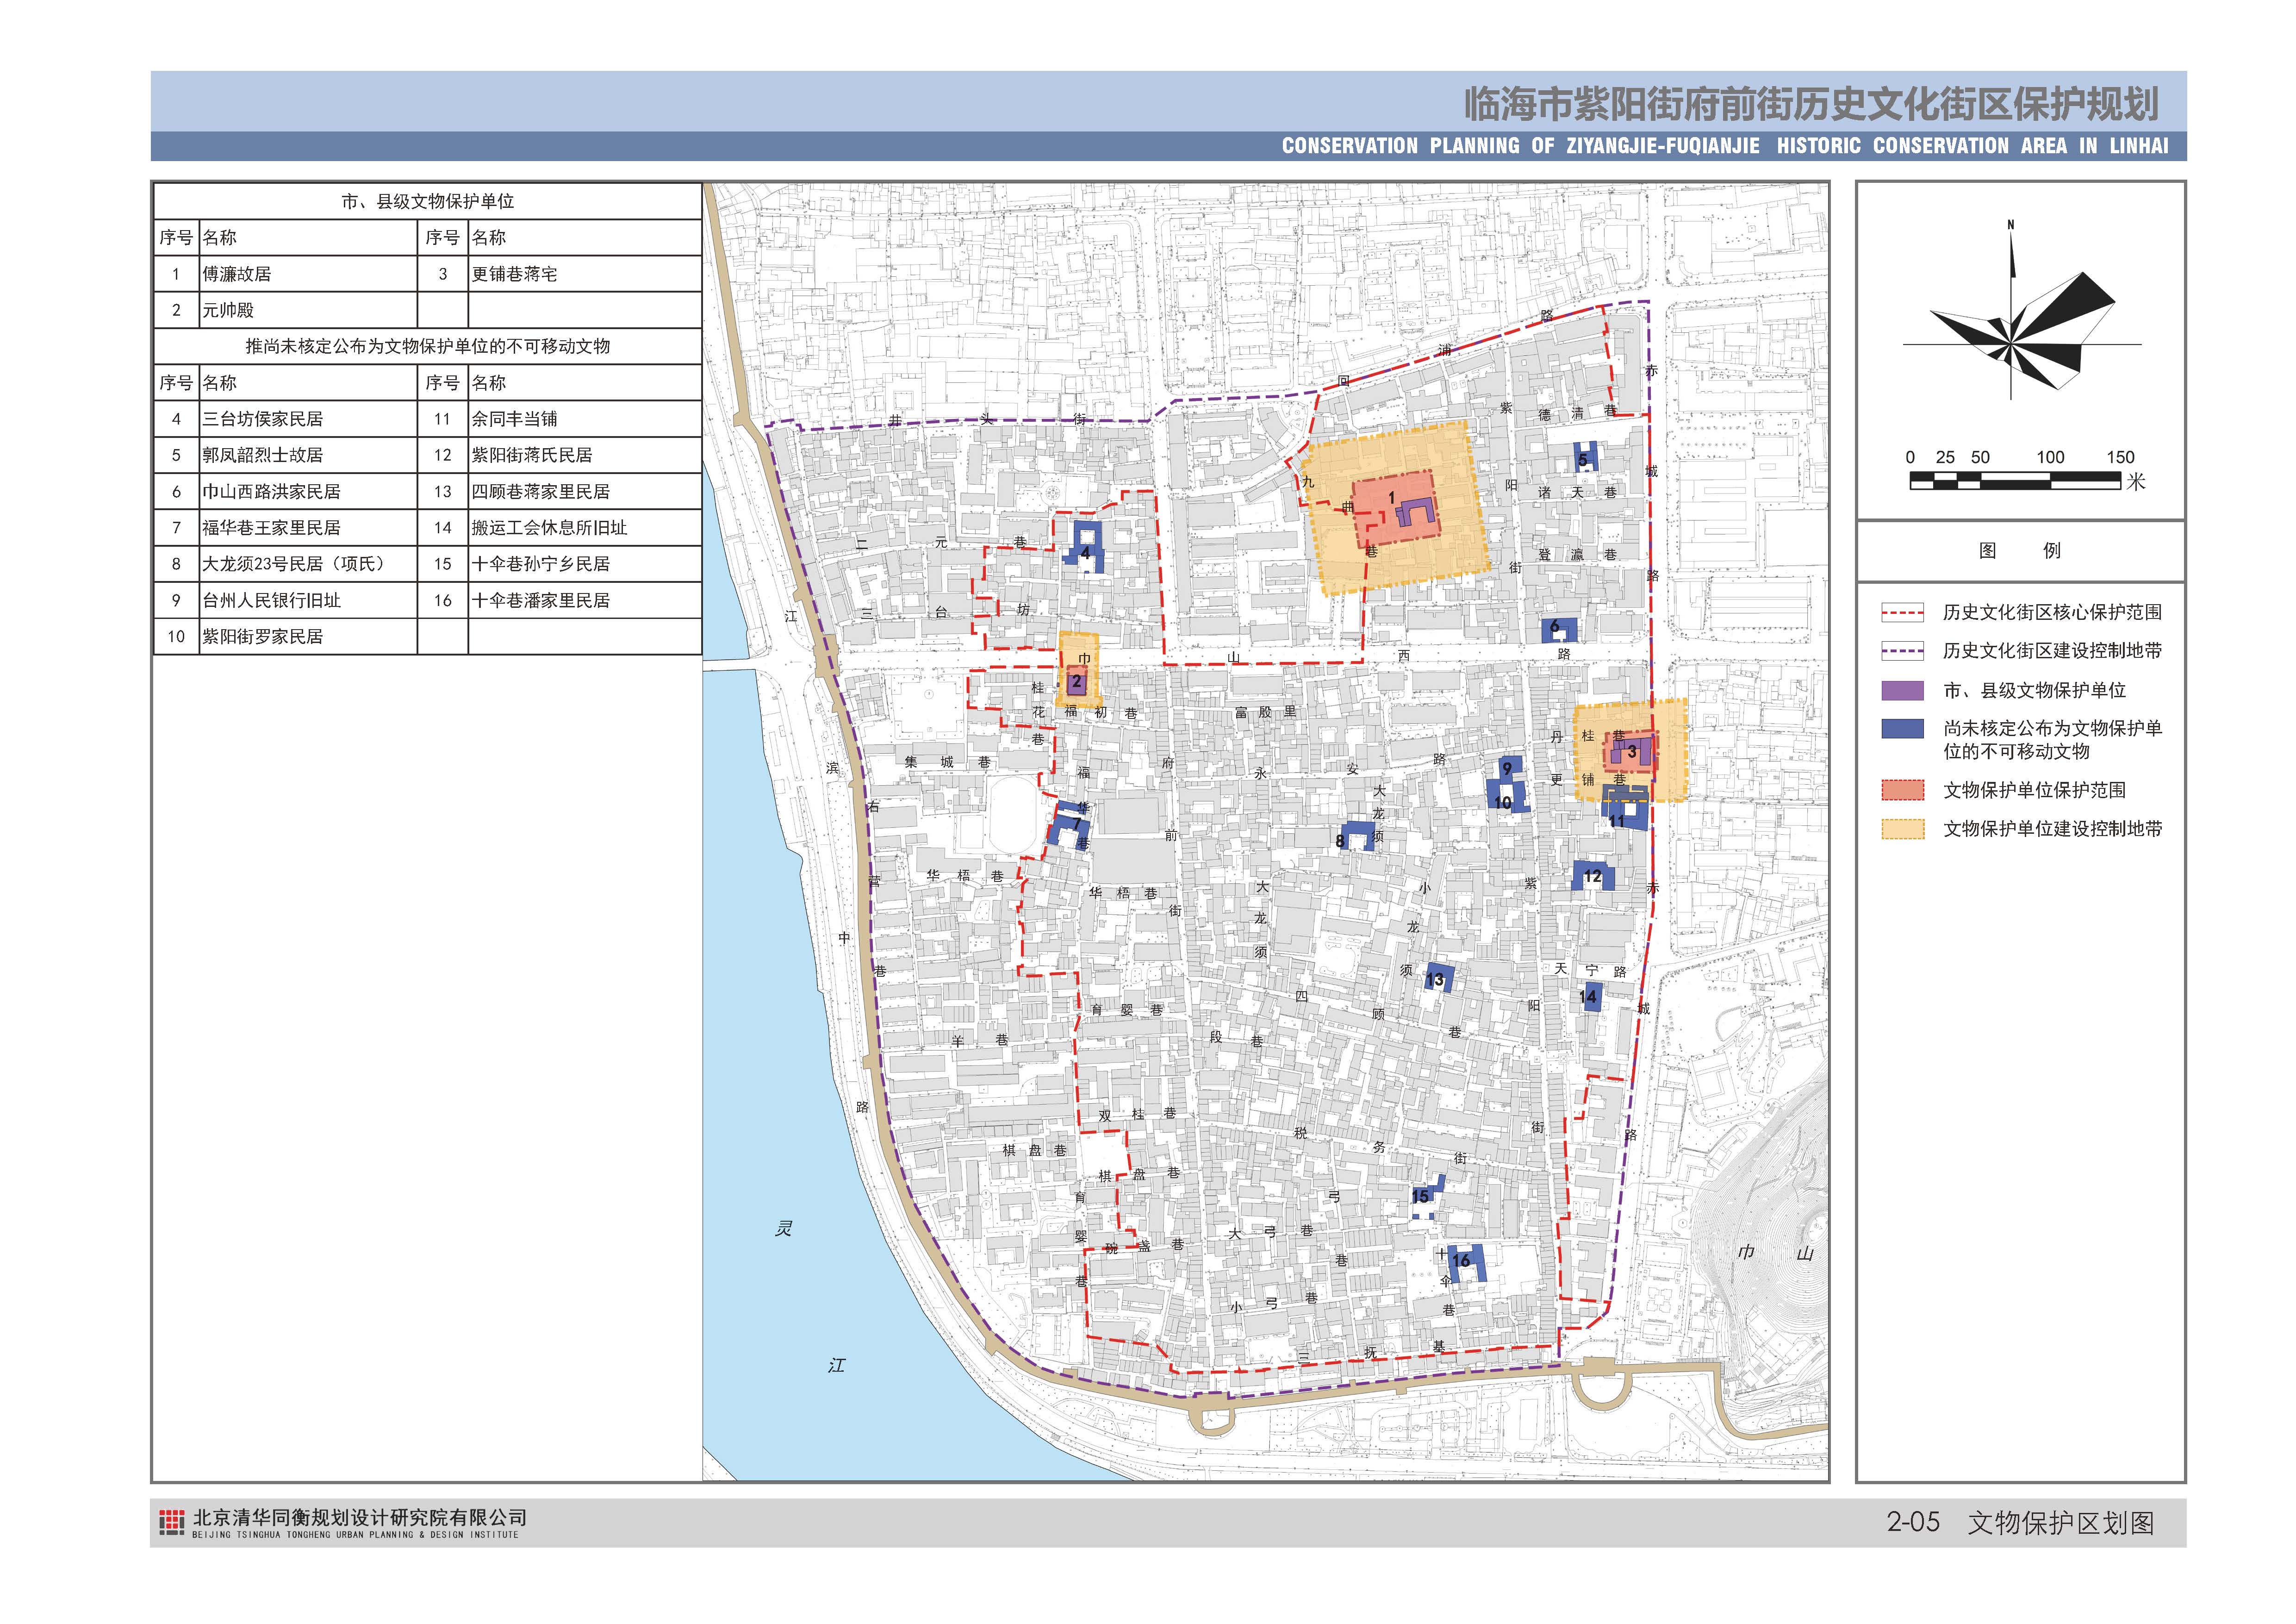Click the scale bar unit label 米
2296x1624 pixels.
[2136, 481]
